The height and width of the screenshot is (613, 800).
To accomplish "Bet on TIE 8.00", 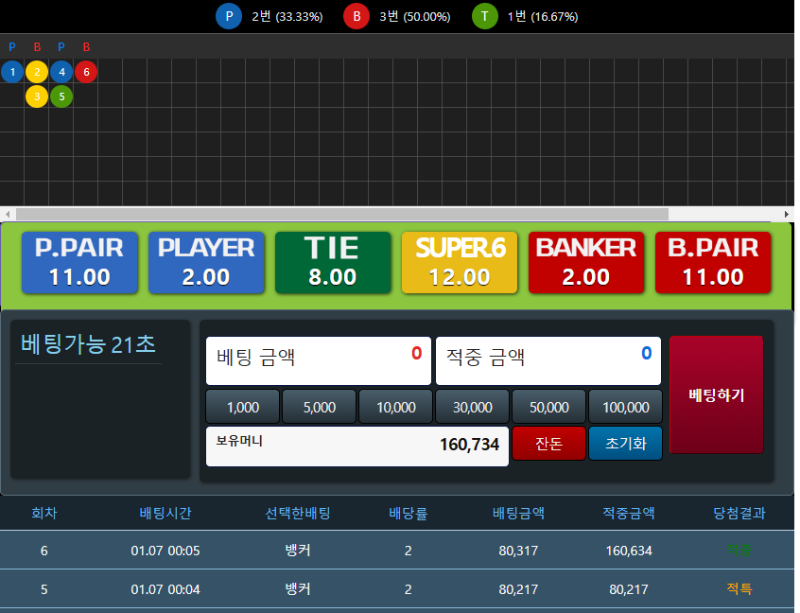I will [x=333, y=262].
